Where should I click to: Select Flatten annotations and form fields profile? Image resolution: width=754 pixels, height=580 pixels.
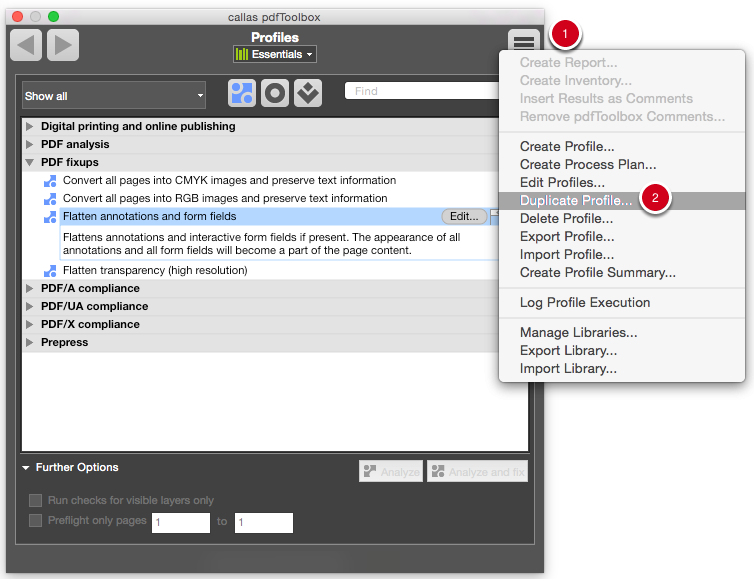pos(150,216)
